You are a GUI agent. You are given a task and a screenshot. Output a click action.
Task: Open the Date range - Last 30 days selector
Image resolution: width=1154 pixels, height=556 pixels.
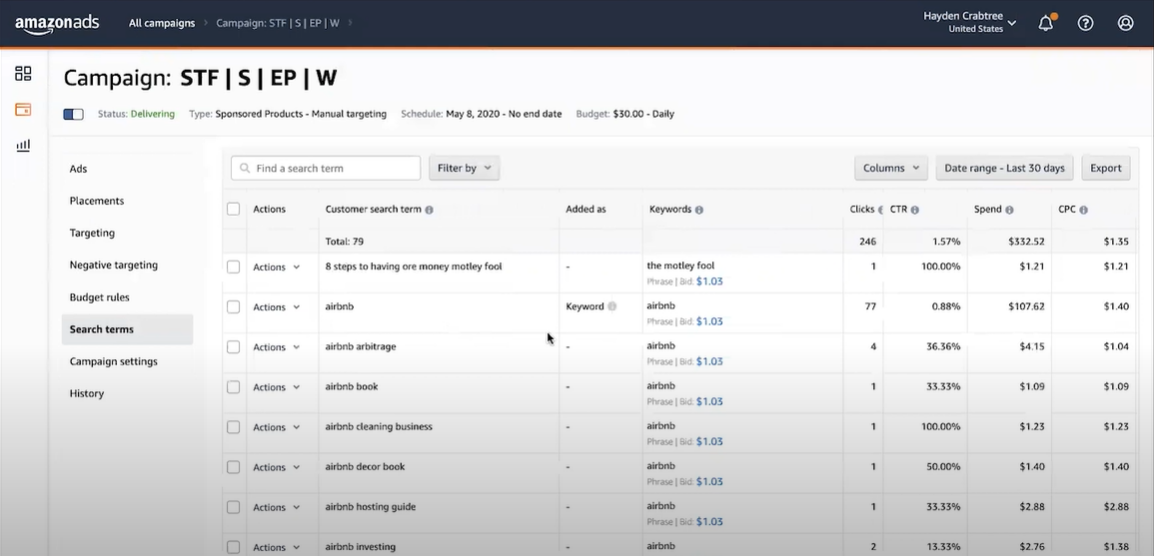[x=1005, y=168]
